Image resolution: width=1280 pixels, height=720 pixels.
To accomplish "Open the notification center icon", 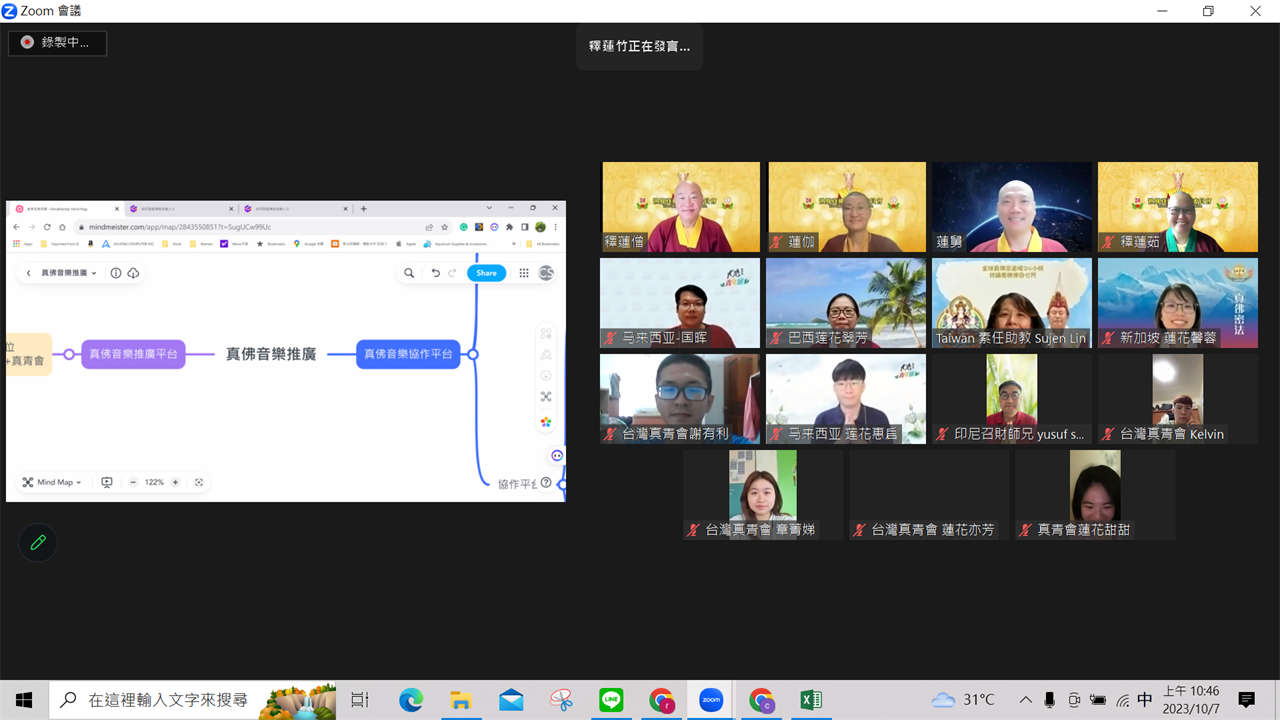I will (1246, 700).
